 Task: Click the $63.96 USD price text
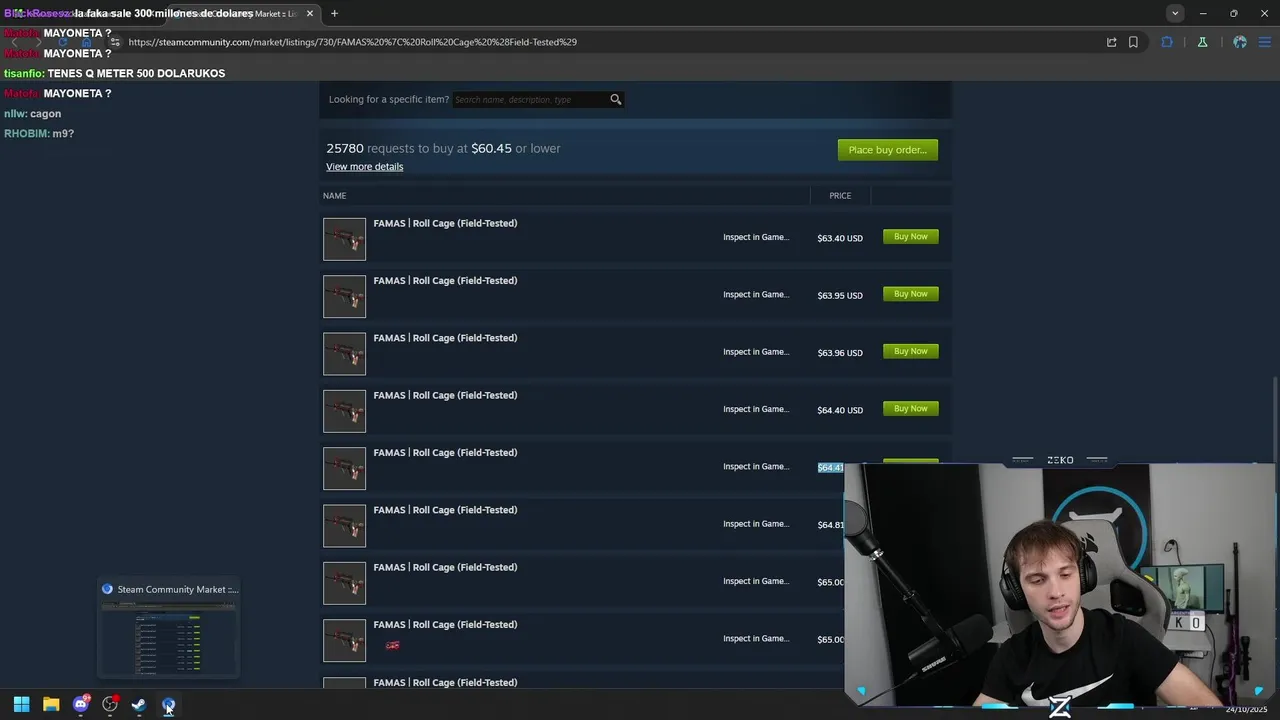click(x=840, y=353)
